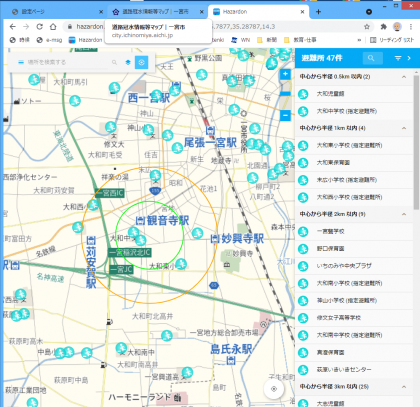Select いちのみや中央プラザ in the list
This screenshot has width=420, height=407.
click(354, 266)
